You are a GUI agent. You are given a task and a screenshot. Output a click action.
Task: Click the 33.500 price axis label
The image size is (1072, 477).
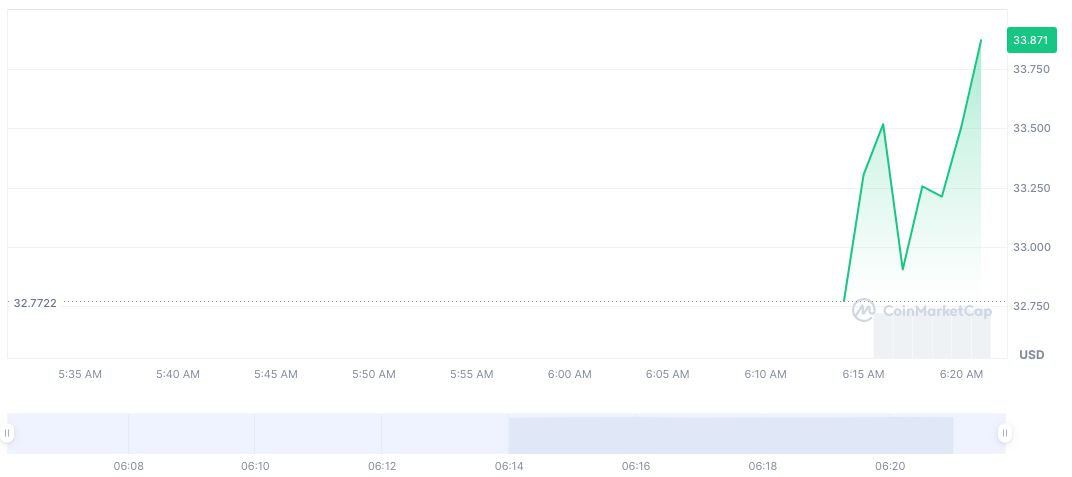point(1031,129)
